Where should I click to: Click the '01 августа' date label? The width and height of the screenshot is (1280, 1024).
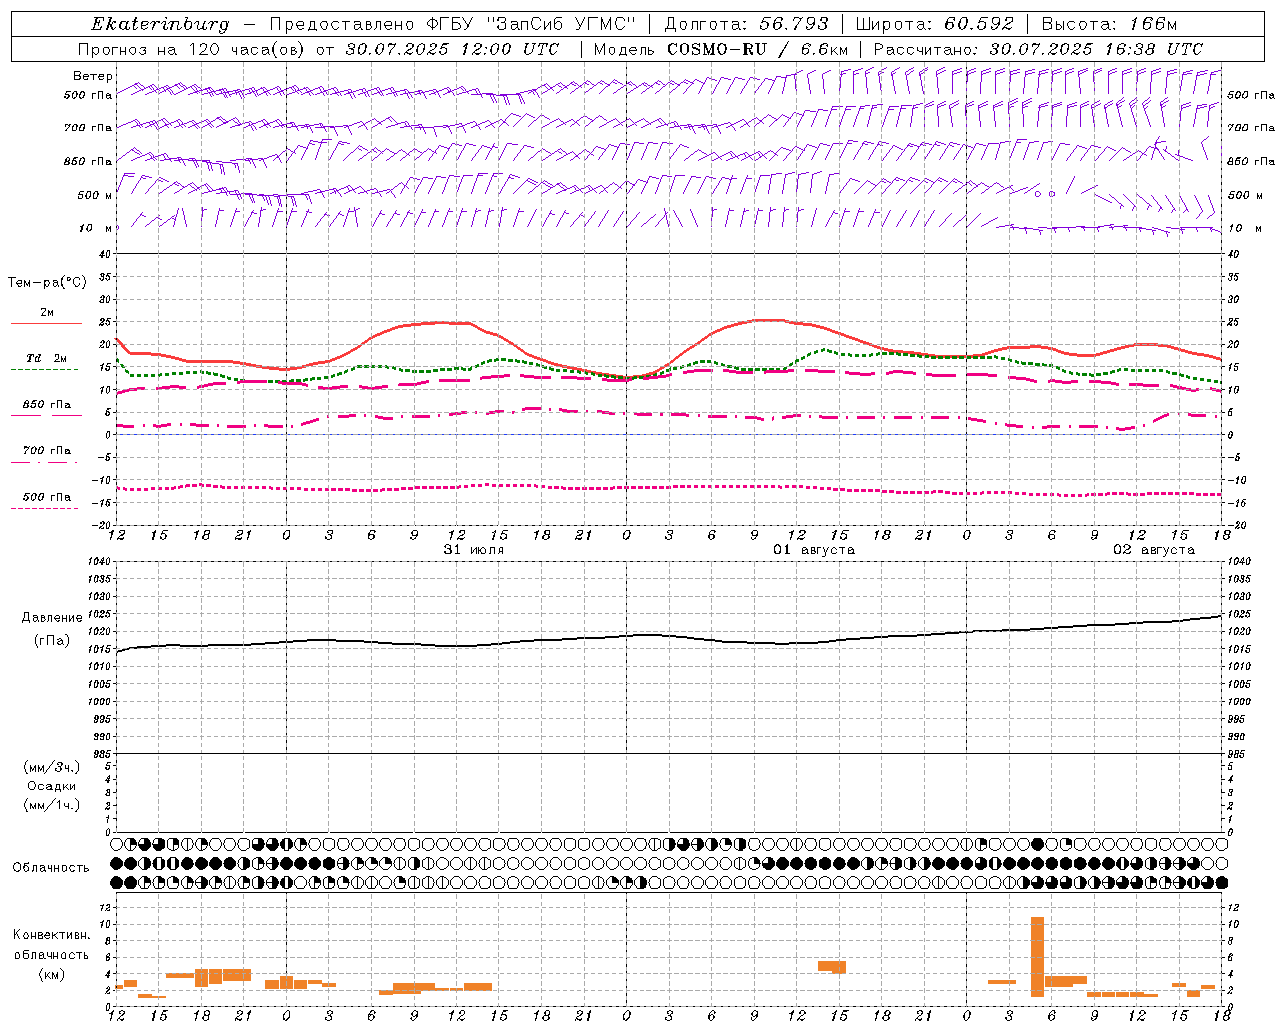tap(813, 550)
